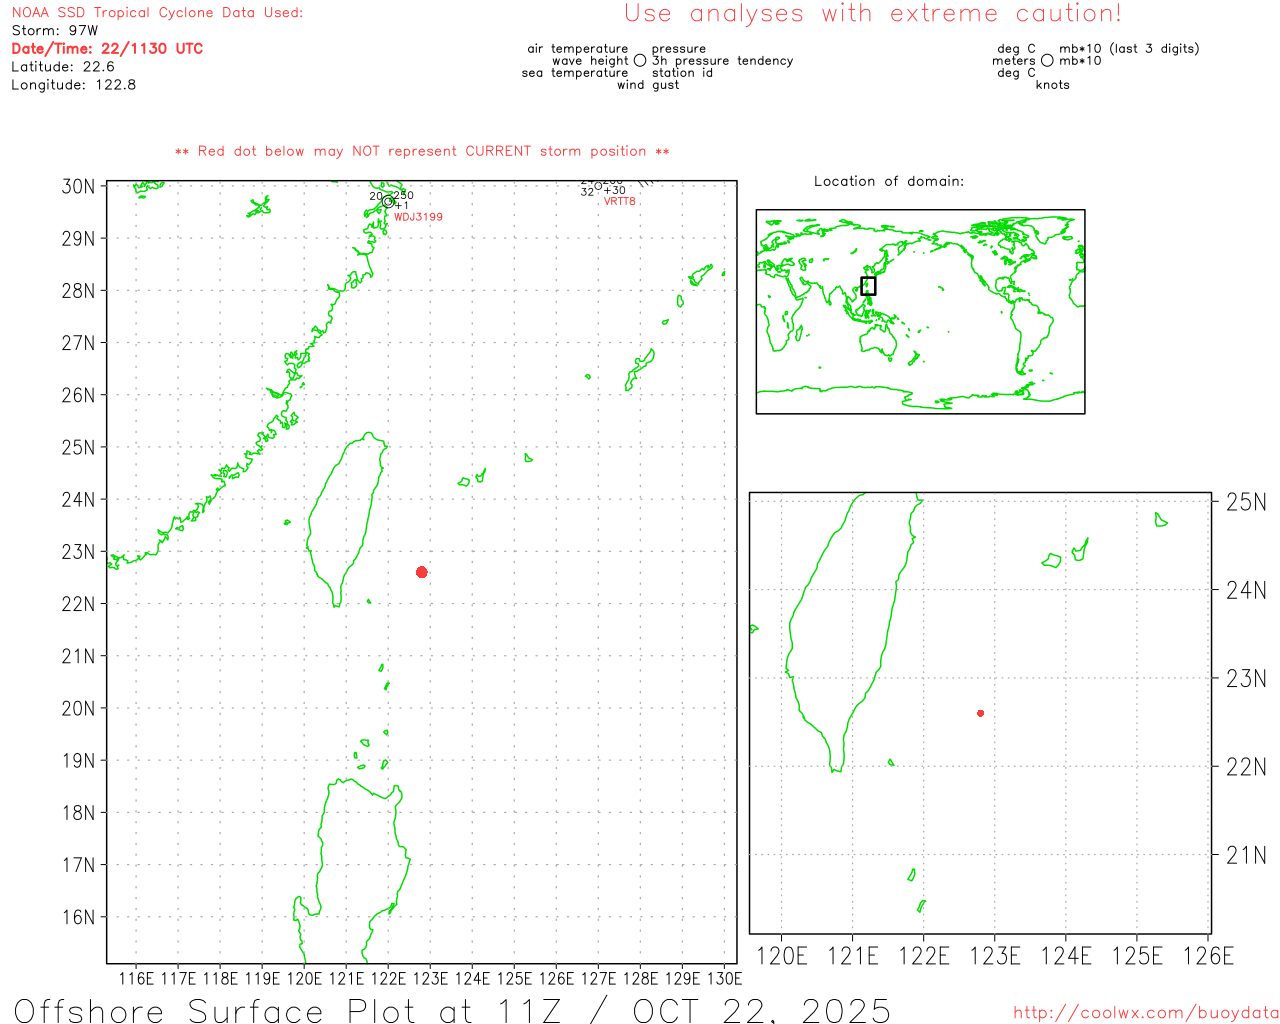Click the red dot disclaimer text above map
Image resolution: width=1280 pixels, height=1024 pixels.
coord(422,152)
